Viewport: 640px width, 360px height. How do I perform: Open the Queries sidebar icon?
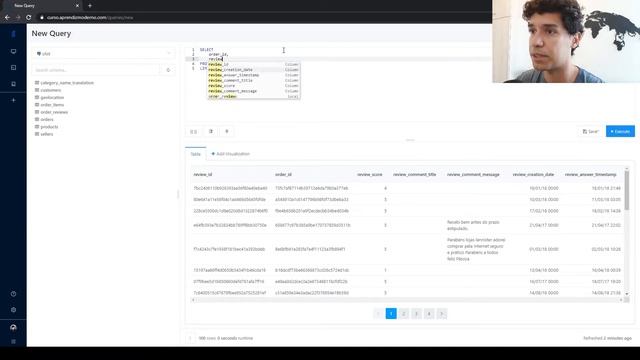pos(13,67)
